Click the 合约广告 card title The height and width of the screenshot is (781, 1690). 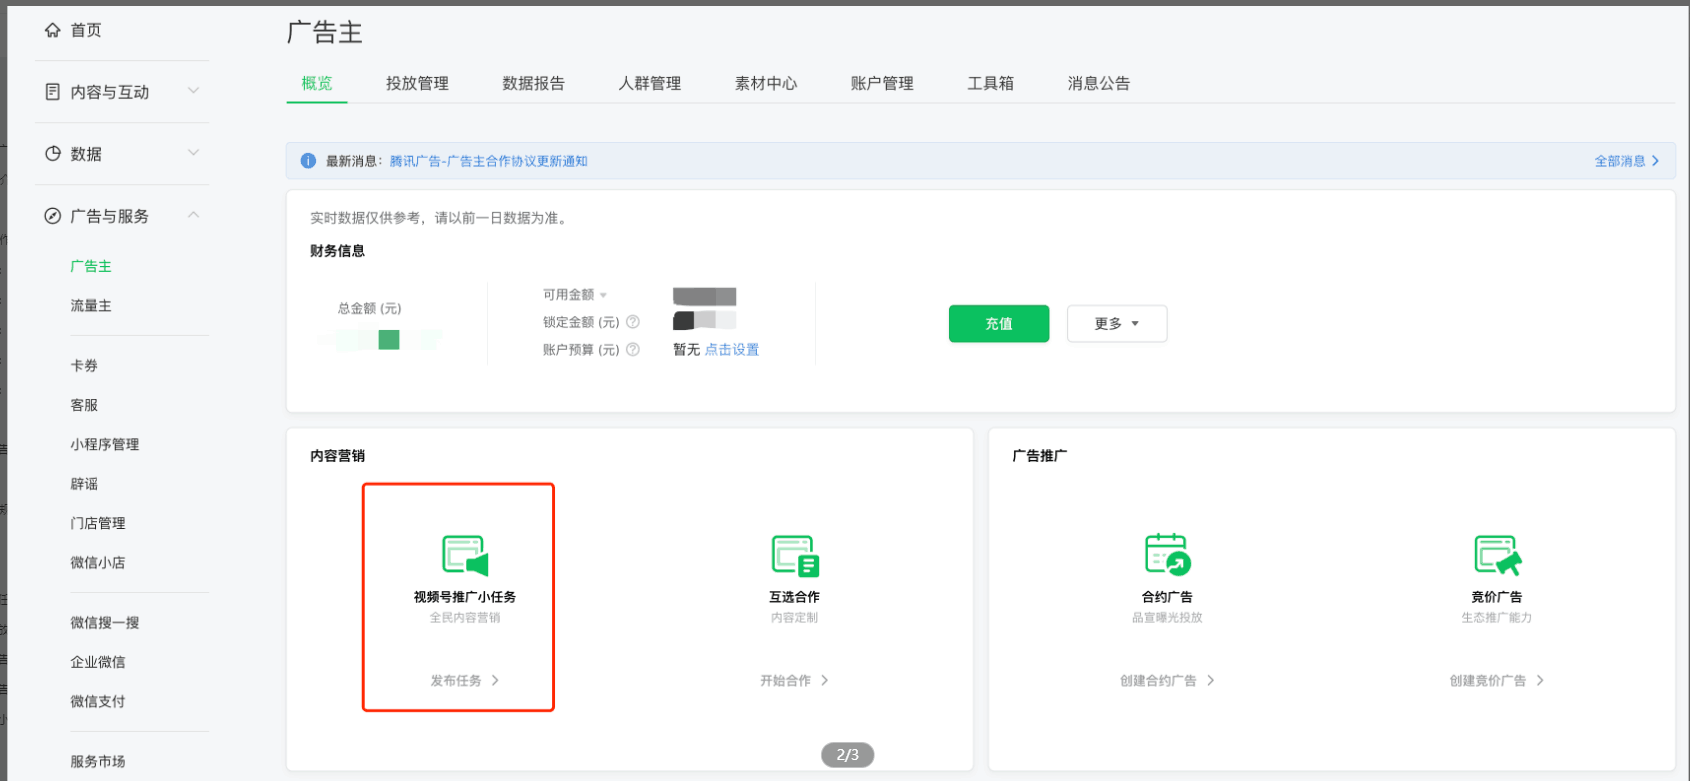(1167, 597)
